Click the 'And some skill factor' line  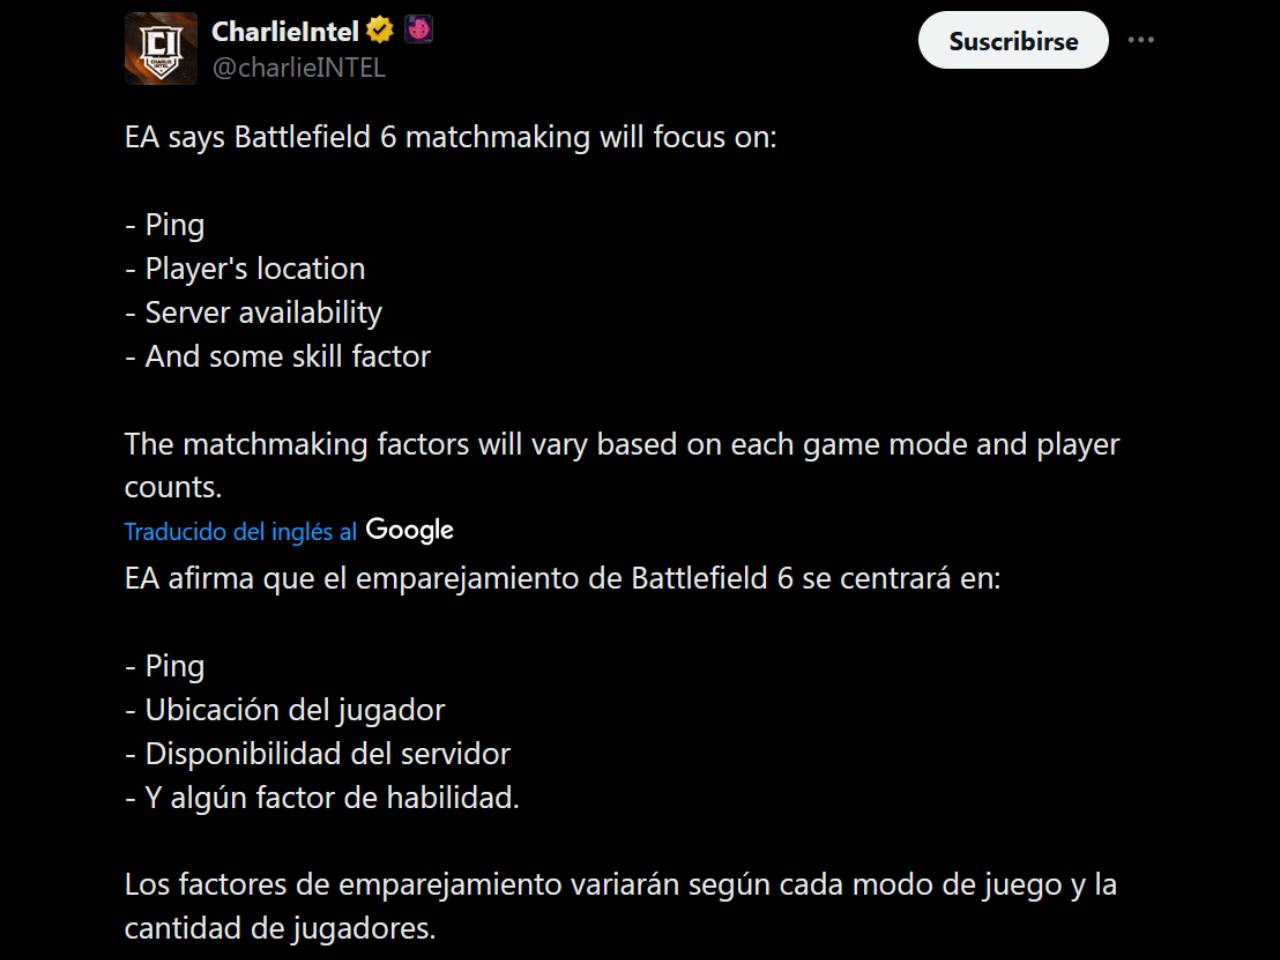(x=278, y=357)
